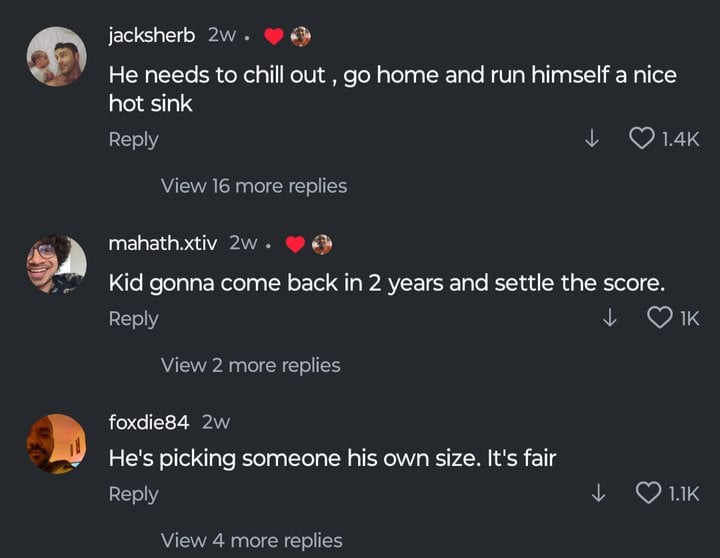Downvote foxdie84's comment with arrow icon

tap(598, 493)
